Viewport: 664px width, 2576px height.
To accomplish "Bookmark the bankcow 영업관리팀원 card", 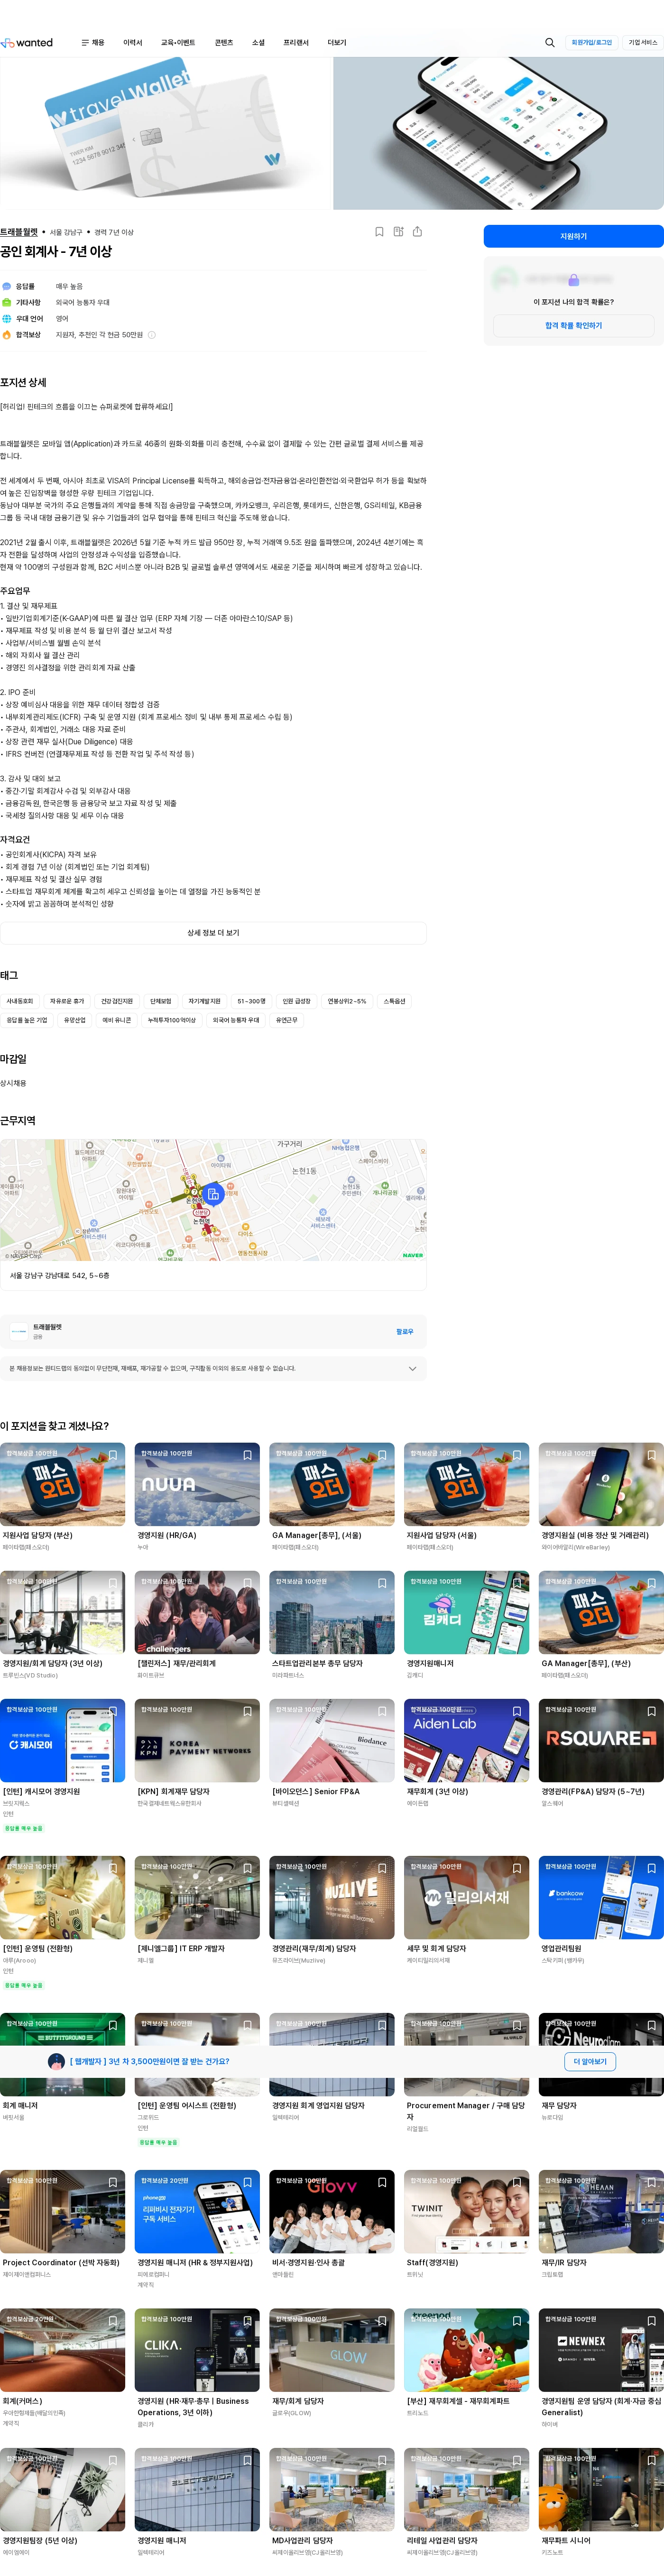I will (x=651, y=1868).
